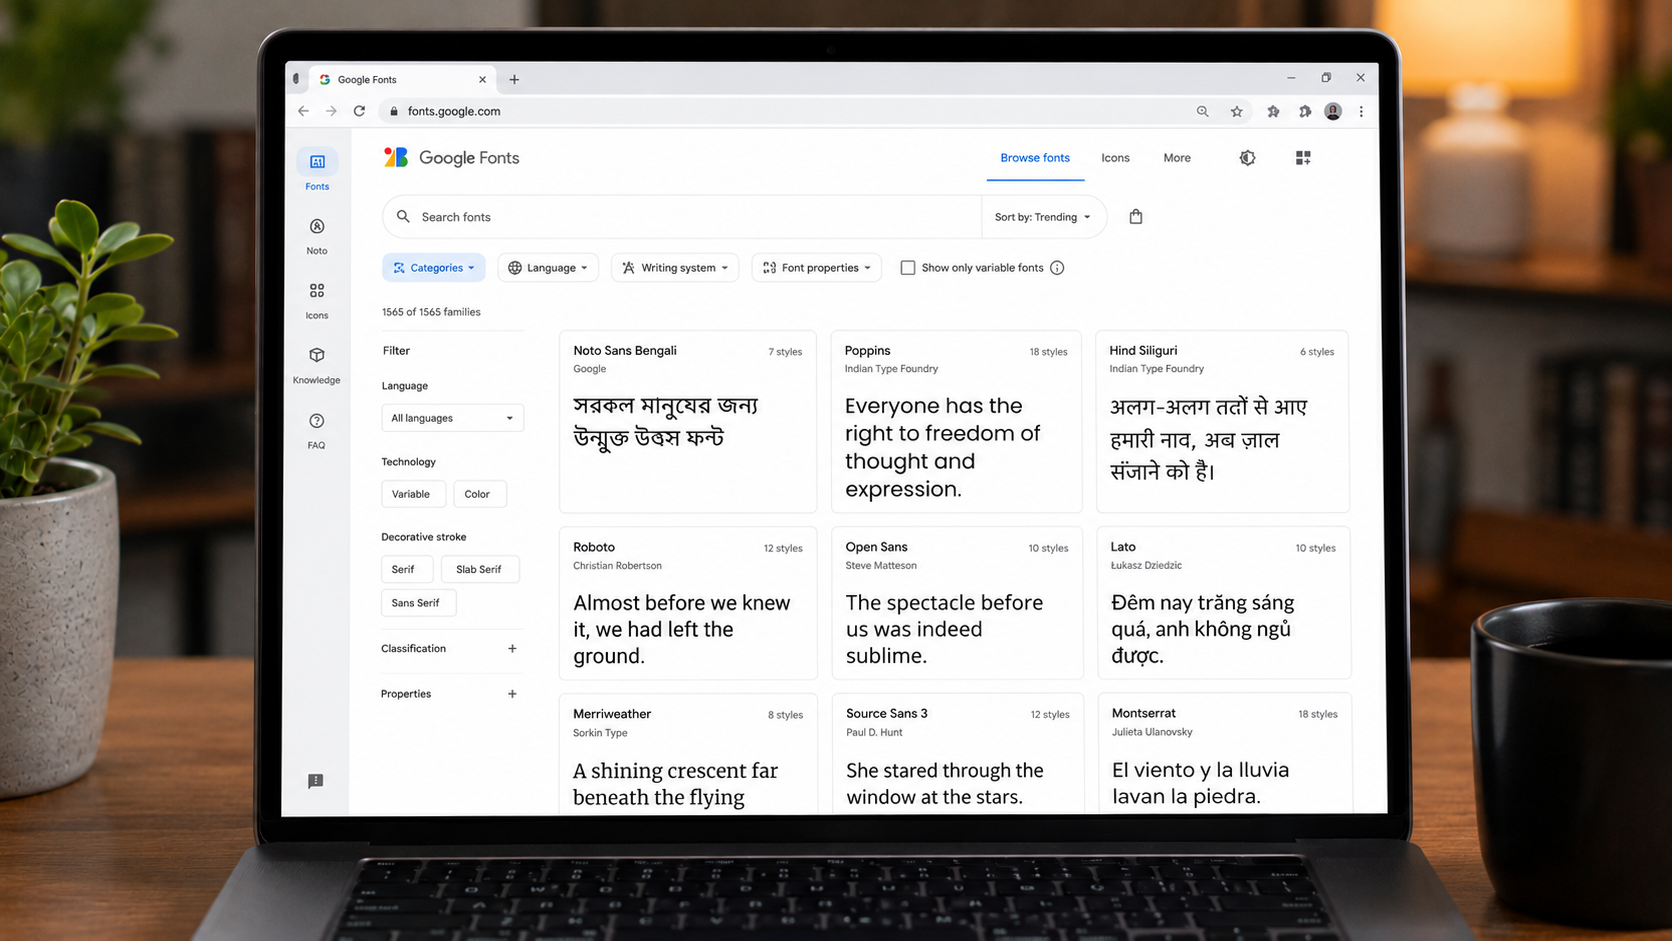The width and height of the screenshot is (1672, 941).
Task: Expand the Properties section
Action: 512,694
